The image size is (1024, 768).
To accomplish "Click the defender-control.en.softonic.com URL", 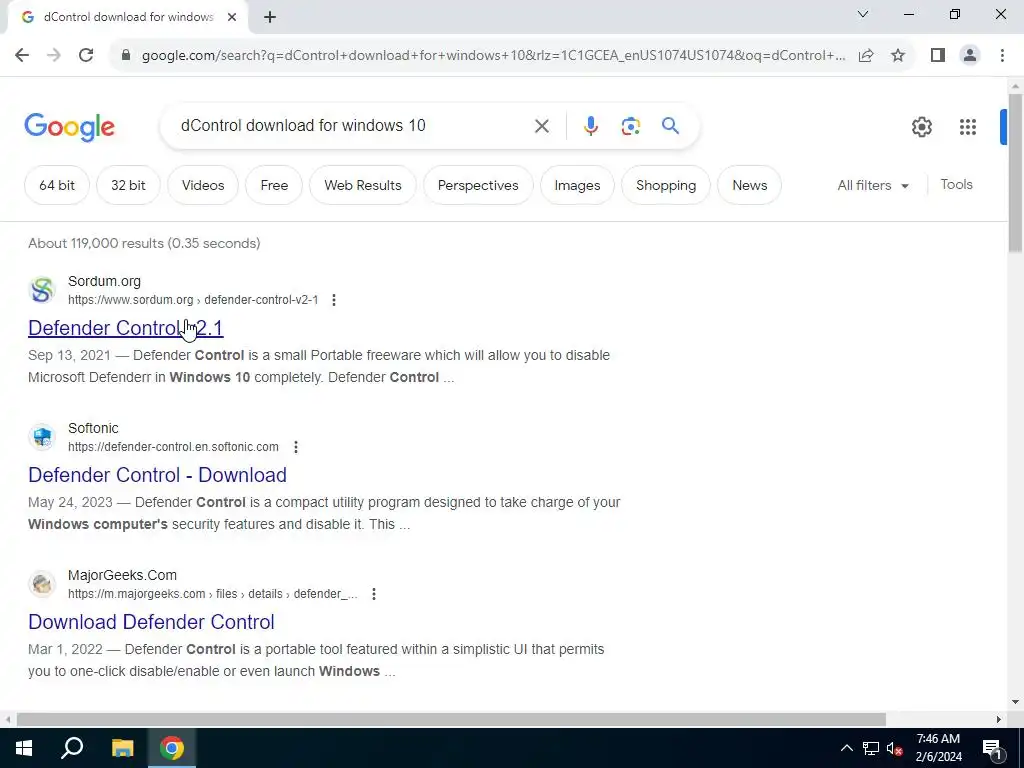I will pyautogui.click(x=173, y=447).
